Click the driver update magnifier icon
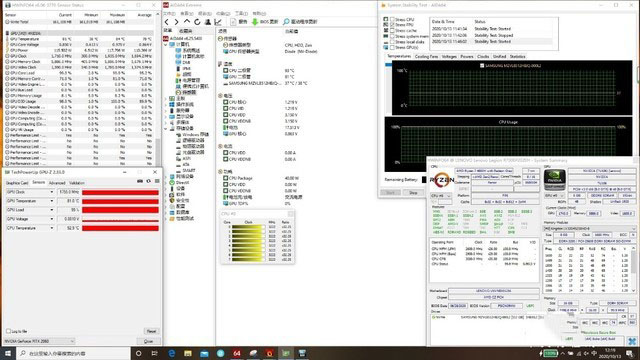 pos(286,22)
